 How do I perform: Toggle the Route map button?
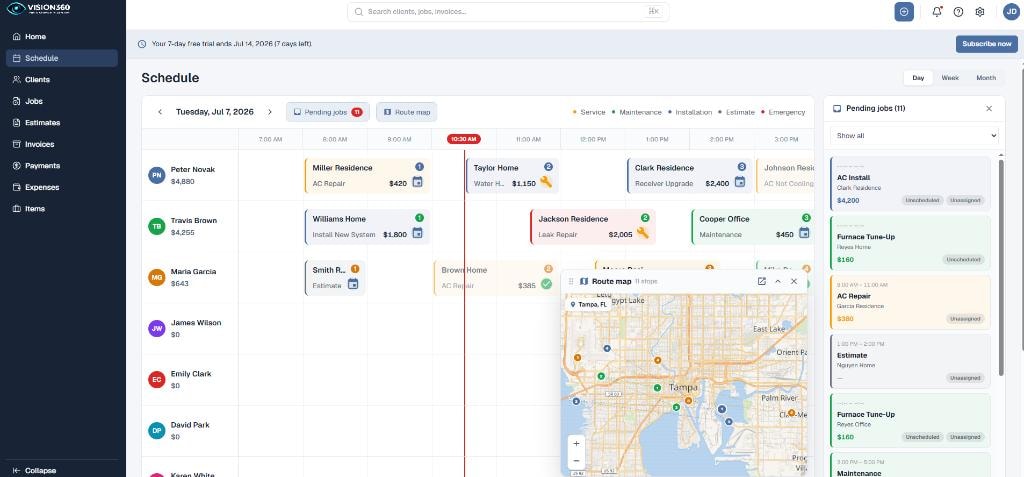pos(406,112)
